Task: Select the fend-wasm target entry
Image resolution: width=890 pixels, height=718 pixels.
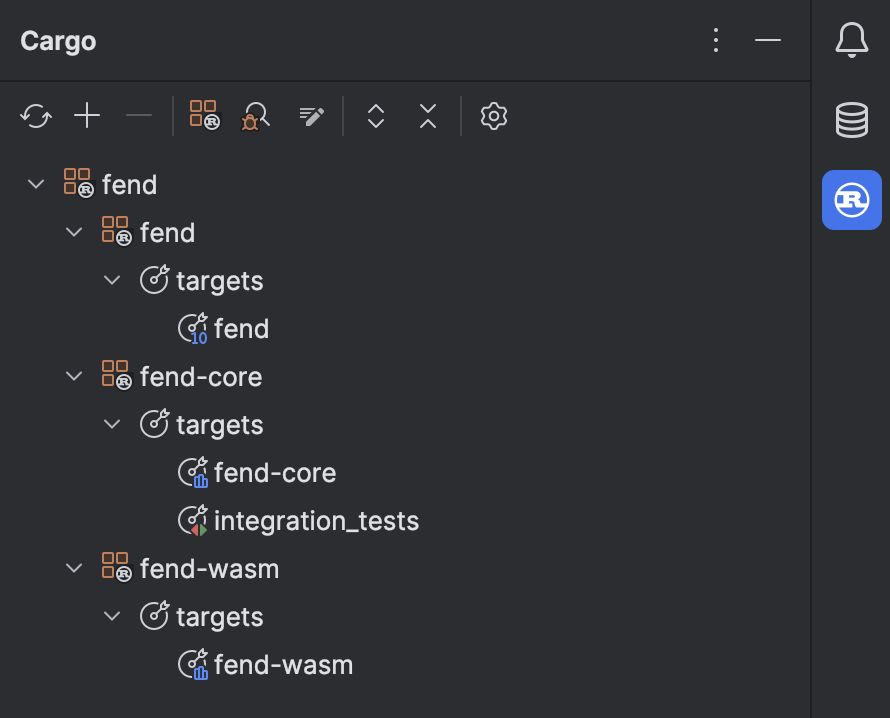Action: point(281,664)
